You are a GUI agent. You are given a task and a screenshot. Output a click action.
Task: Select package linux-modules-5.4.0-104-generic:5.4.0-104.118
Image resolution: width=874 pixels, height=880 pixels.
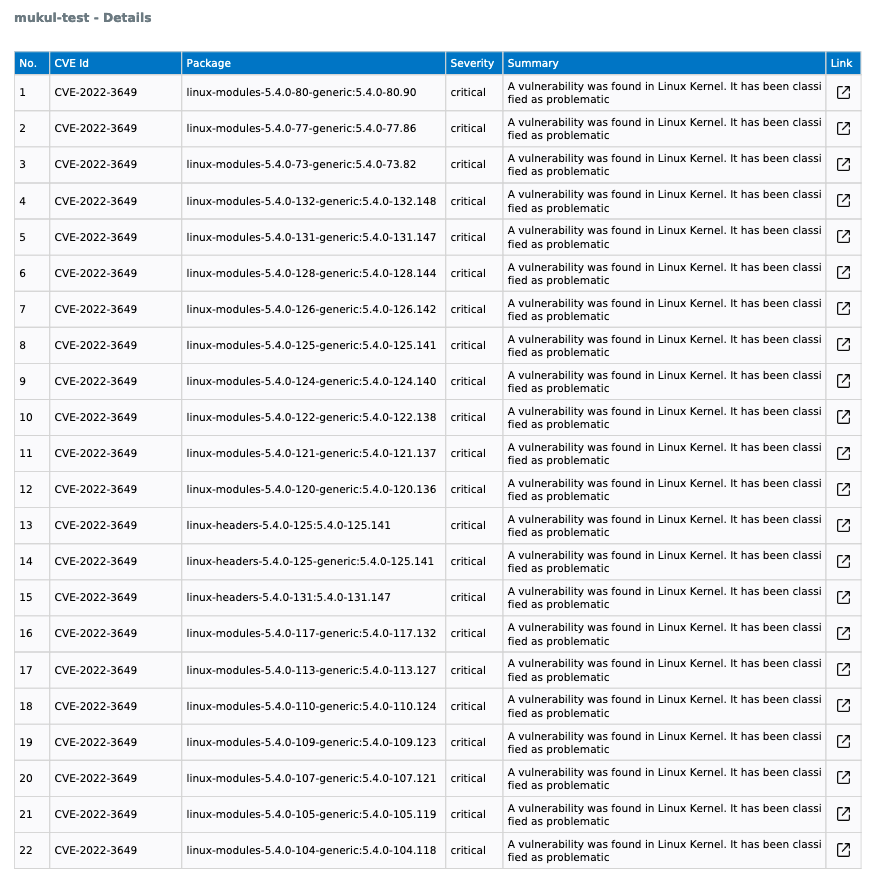(x=311, y=850)
